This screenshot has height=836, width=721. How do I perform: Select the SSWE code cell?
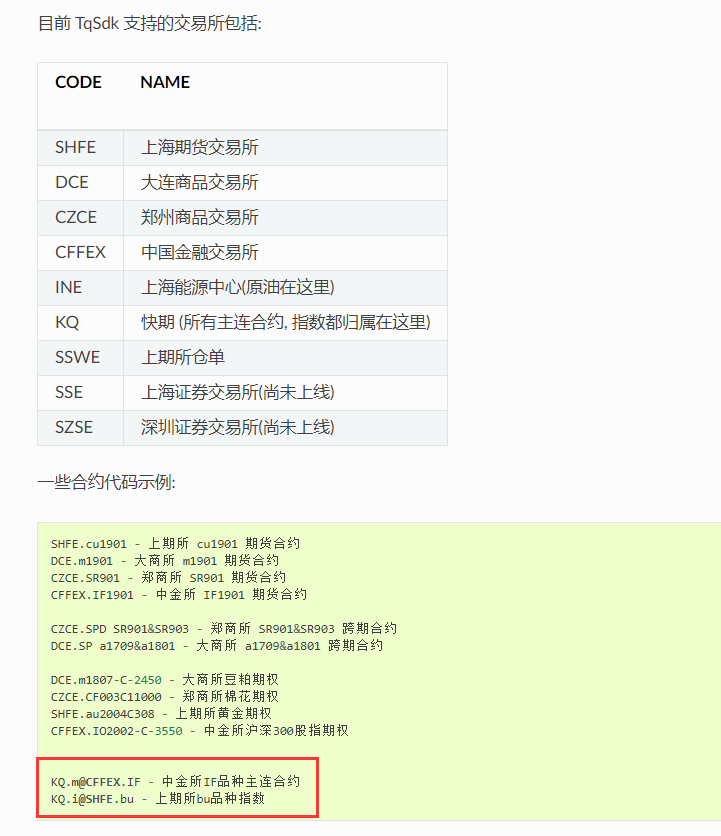point(81,358)
